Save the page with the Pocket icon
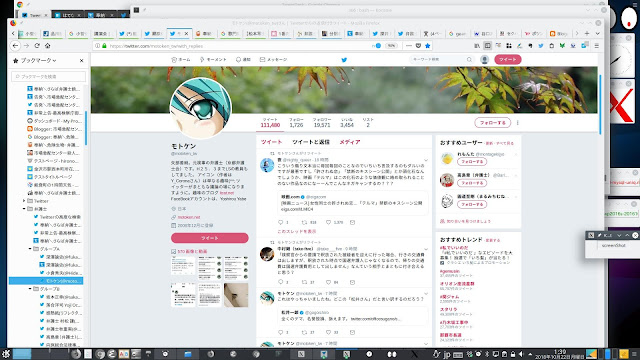Viewport: 640px width, 360px height. [x=418, y=46]
